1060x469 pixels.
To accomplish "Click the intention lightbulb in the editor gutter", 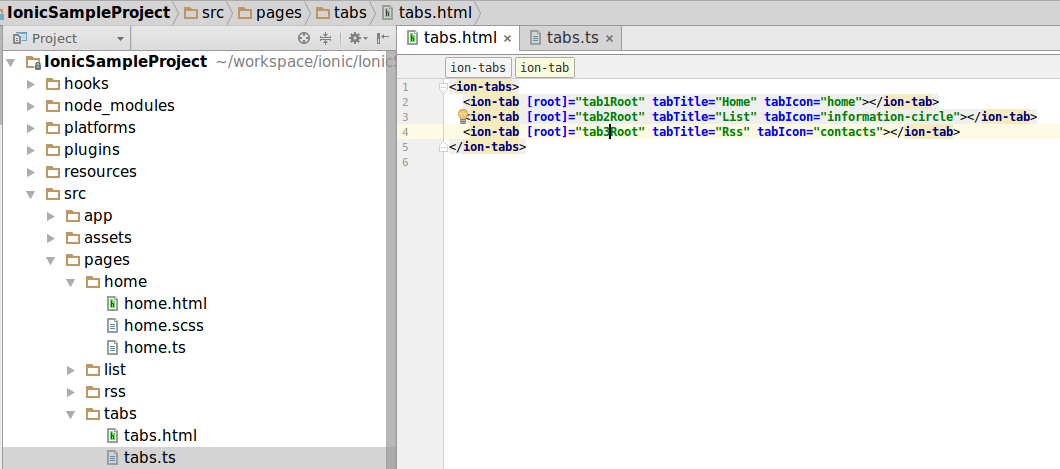I will 463,116.
